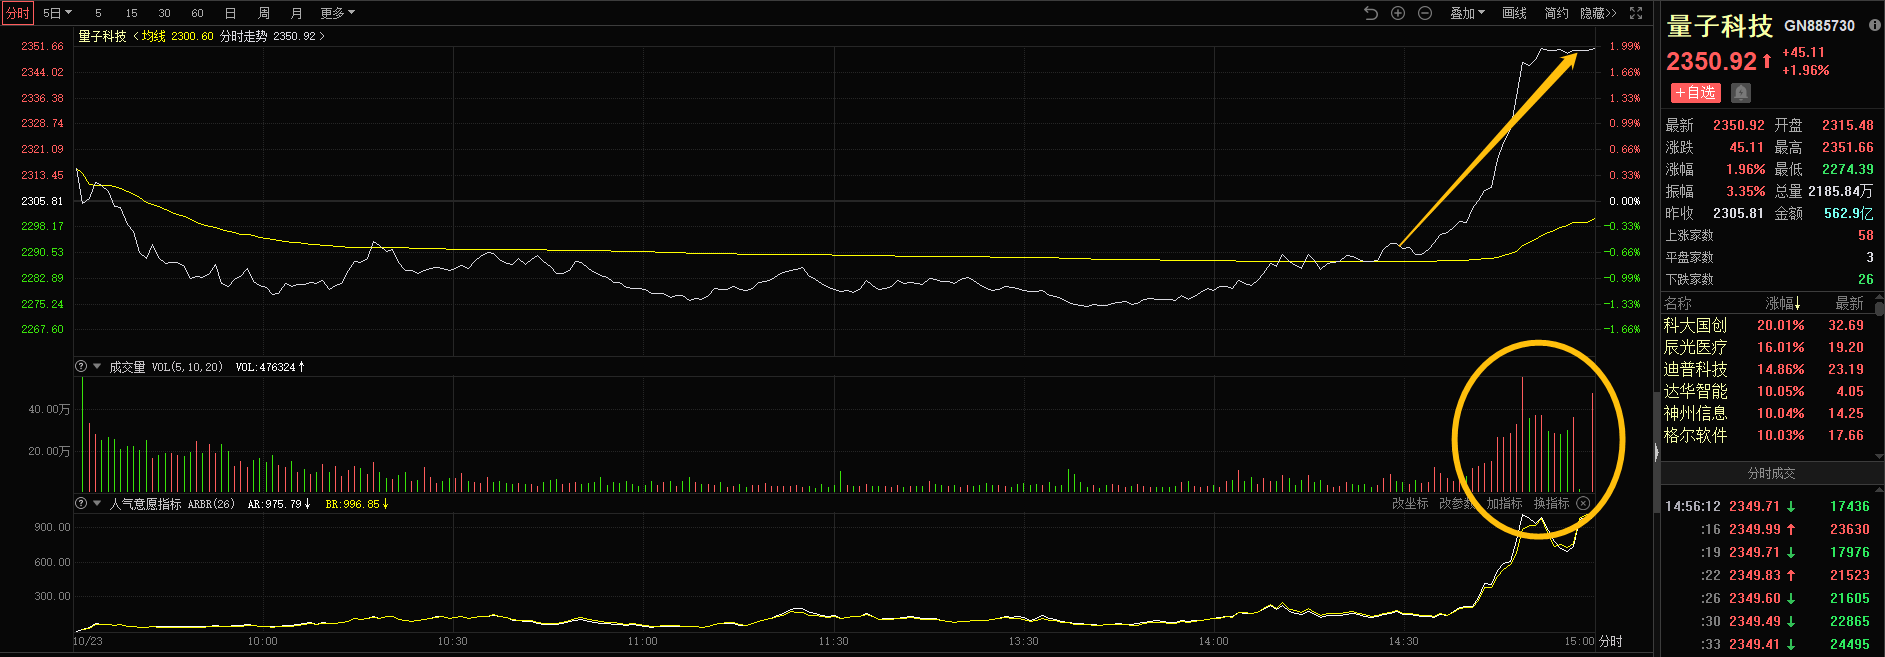Collapse side panel via divider arrow
Screen dimensions: 1885x657
click(1656, 453)
